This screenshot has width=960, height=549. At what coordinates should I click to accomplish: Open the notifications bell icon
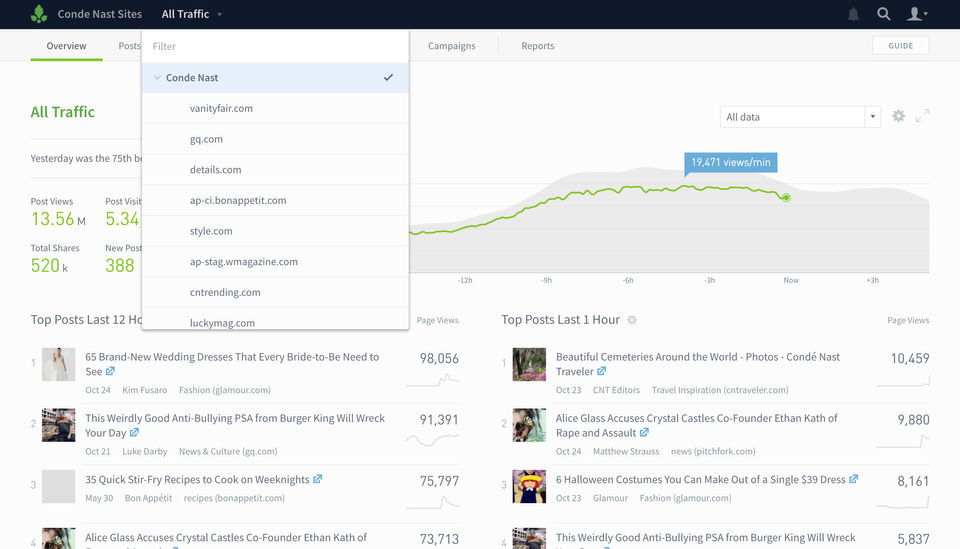[853, 14]
